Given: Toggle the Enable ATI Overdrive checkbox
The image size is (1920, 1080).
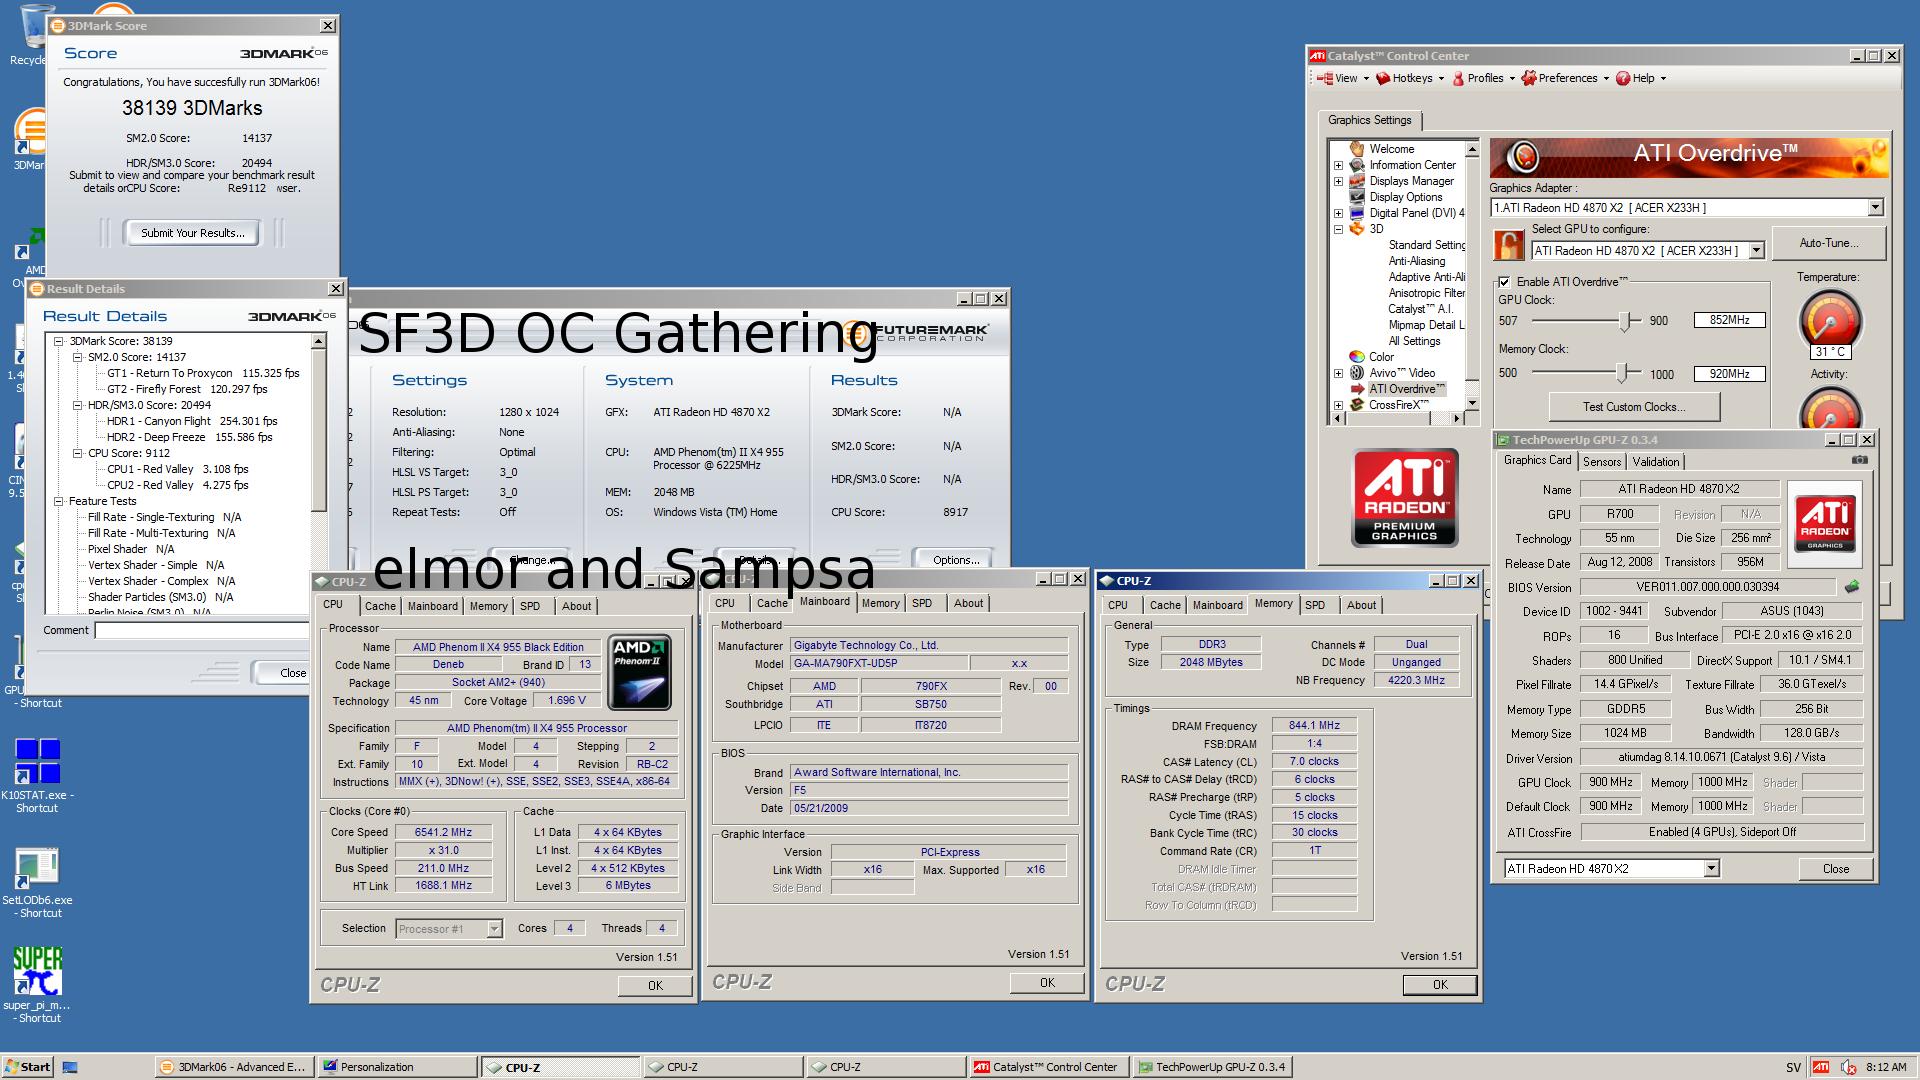Looking at the screenshot, I should click(1504, 282).
